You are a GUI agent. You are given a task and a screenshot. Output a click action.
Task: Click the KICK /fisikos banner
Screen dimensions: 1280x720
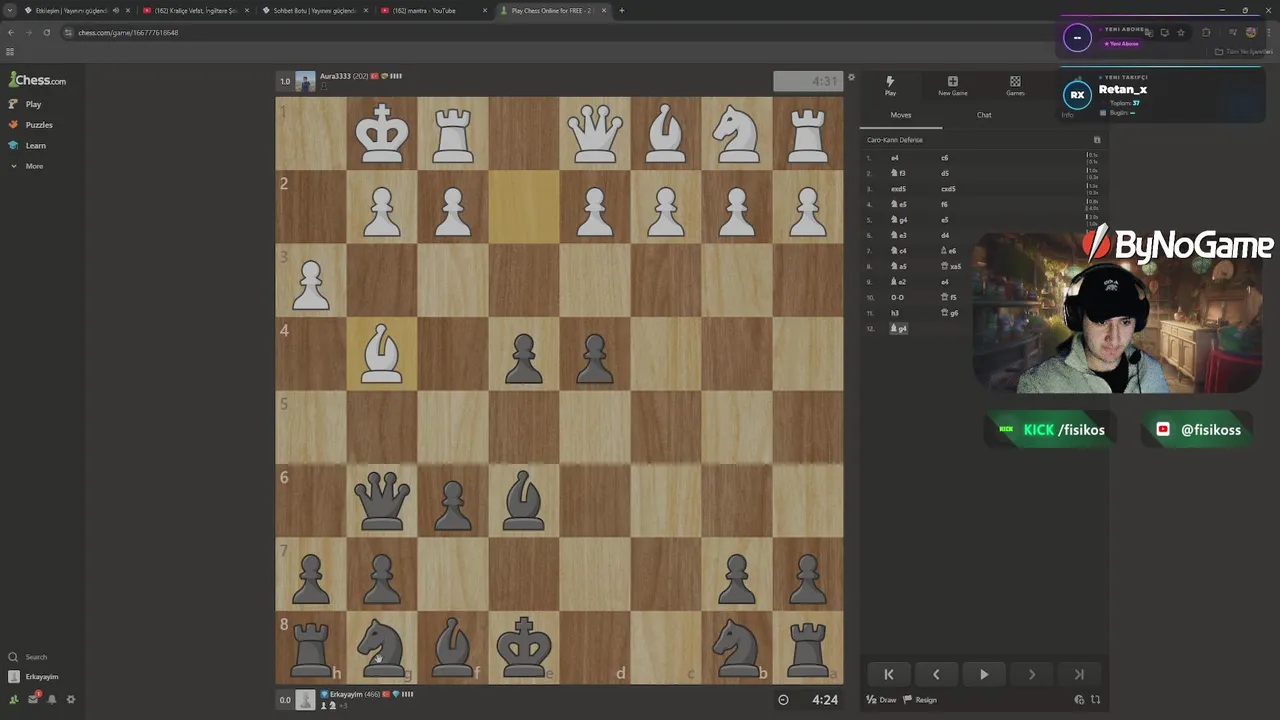1051,430
